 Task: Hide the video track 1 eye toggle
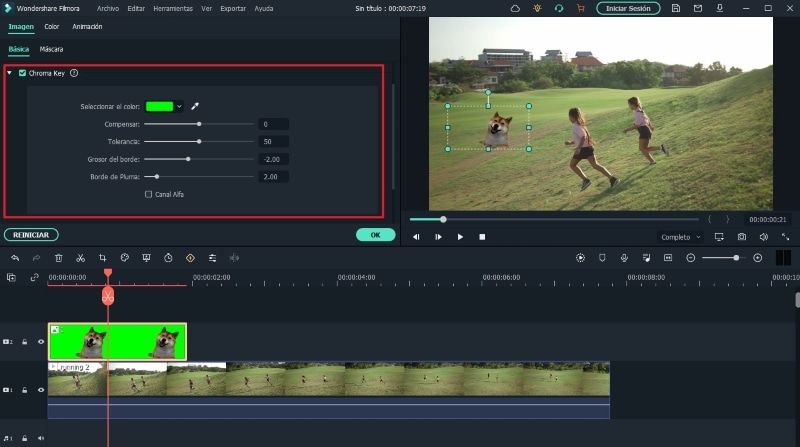point(41,390)
